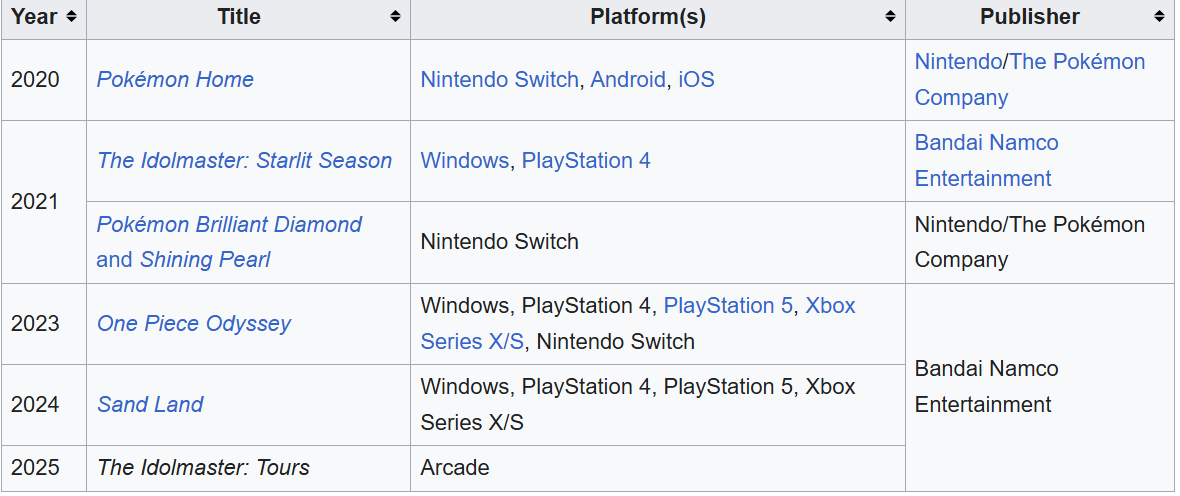Click Nintendo publisher link in 2020 row

pos(958,62)
